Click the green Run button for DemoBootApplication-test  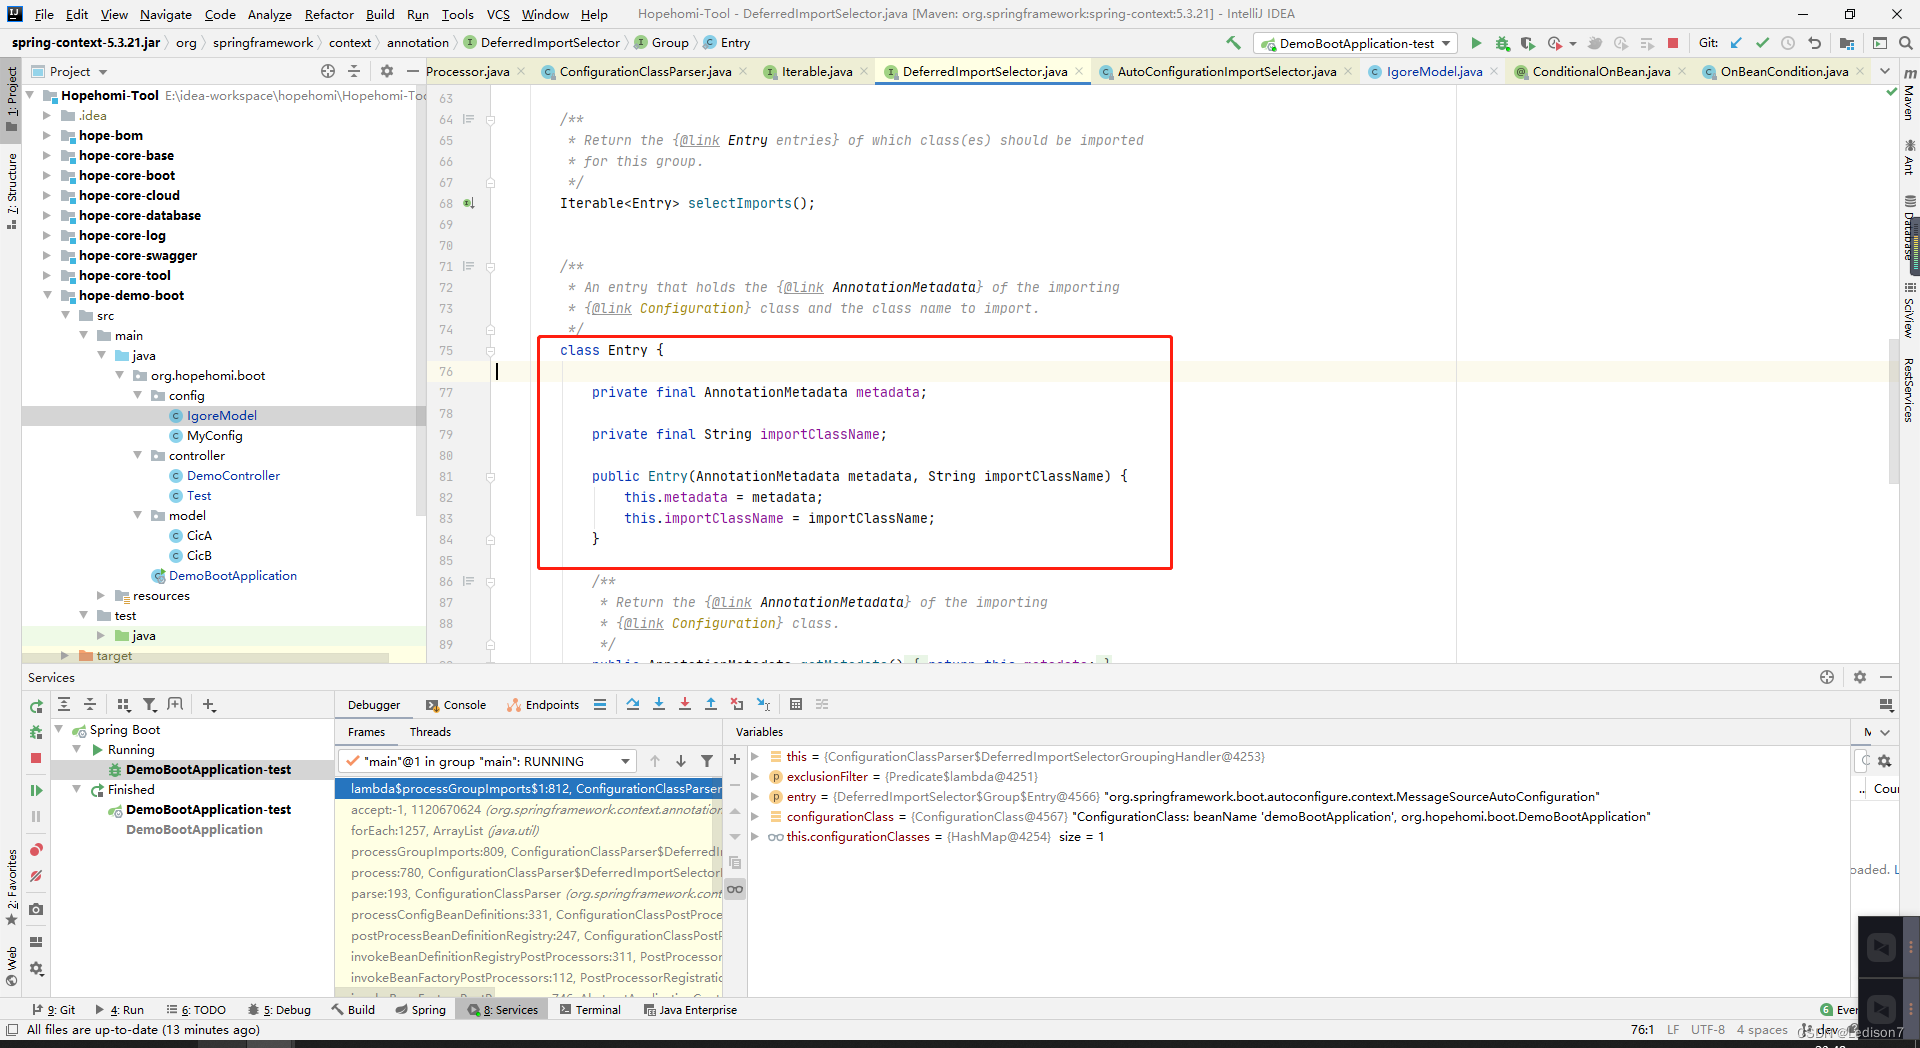1476,43
